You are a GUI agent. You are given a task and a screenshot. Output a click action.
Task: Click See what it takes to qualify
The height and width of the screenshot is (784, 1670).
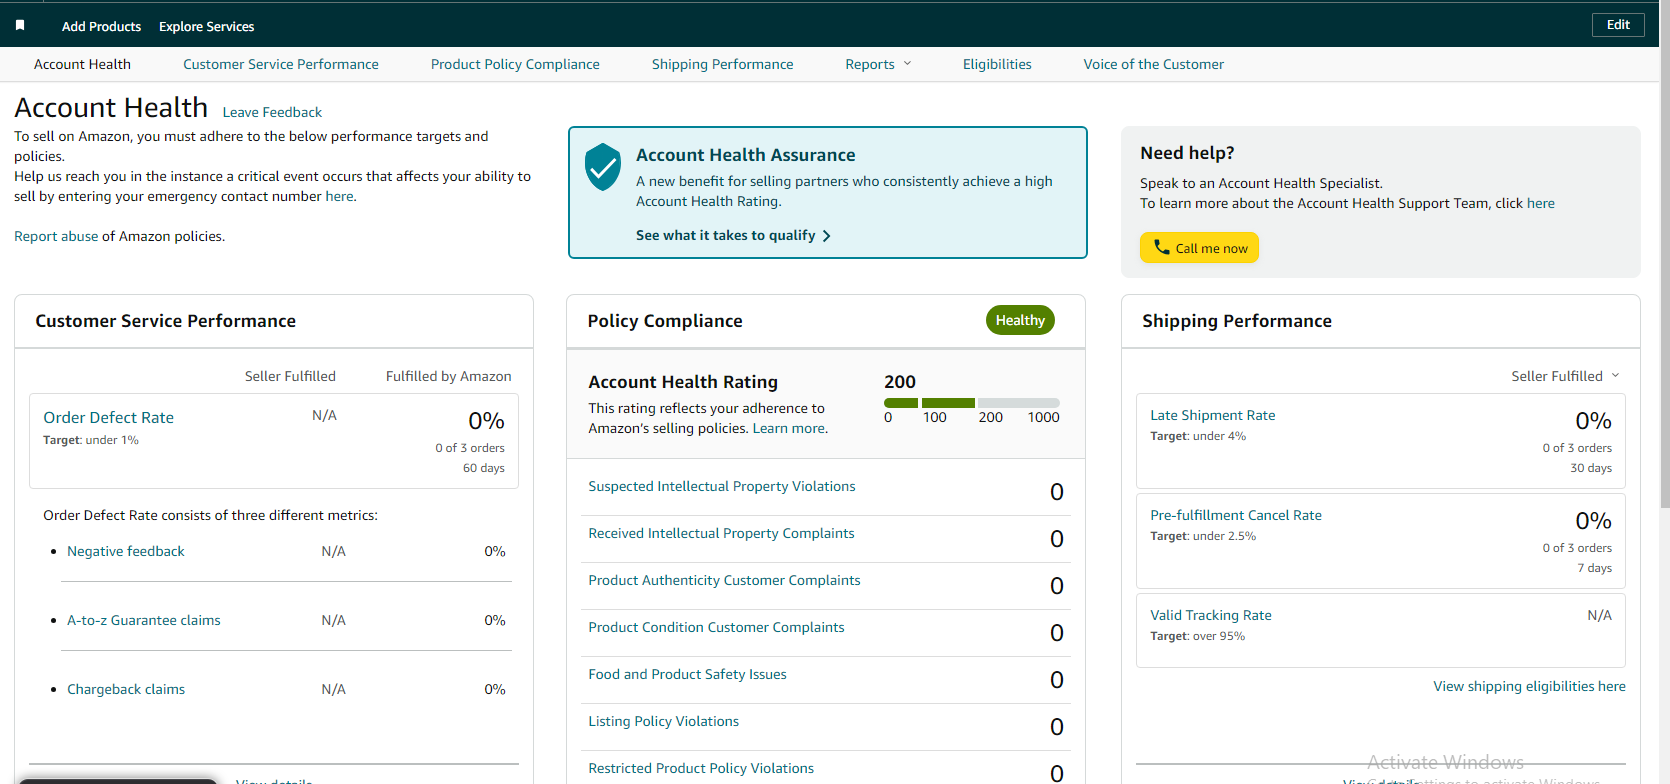[733, 235]
